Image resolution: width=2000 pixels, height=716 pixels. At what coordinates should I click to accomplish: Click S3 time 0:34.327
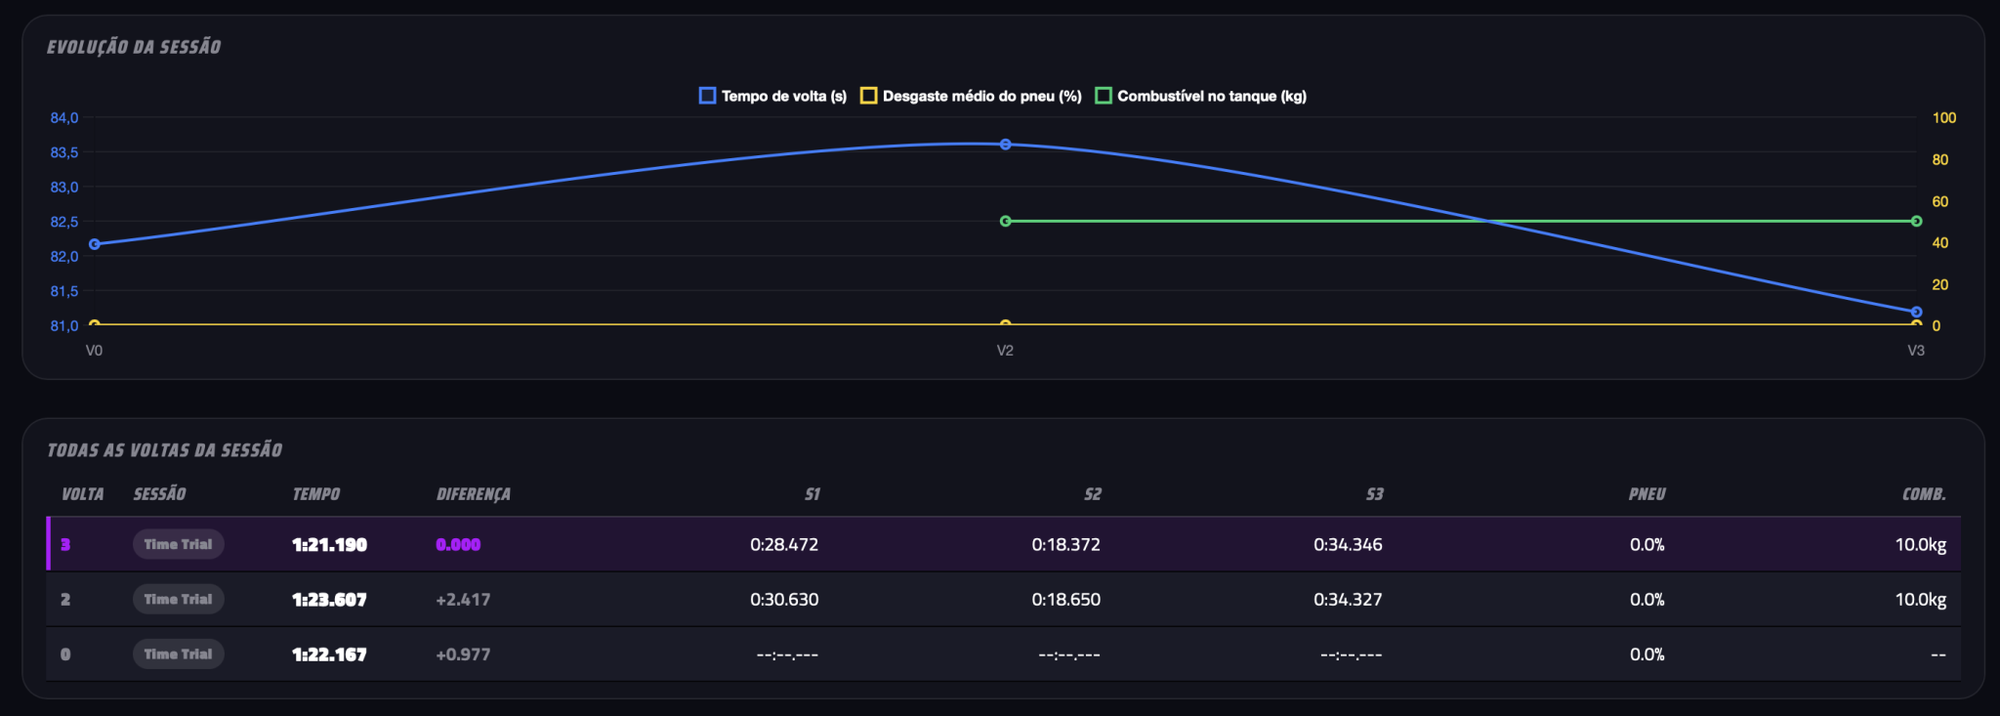point(1348,600)
